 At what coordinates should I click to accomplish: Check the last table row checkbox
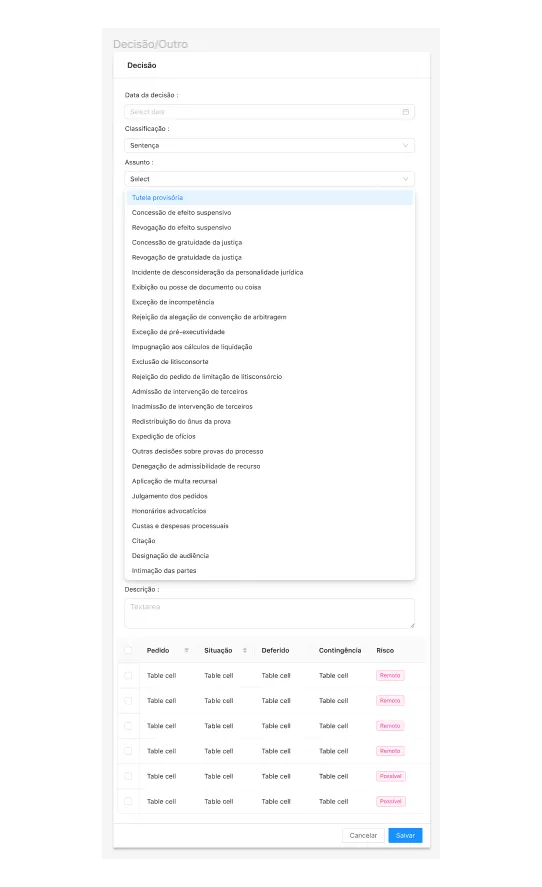pos(128,802)
